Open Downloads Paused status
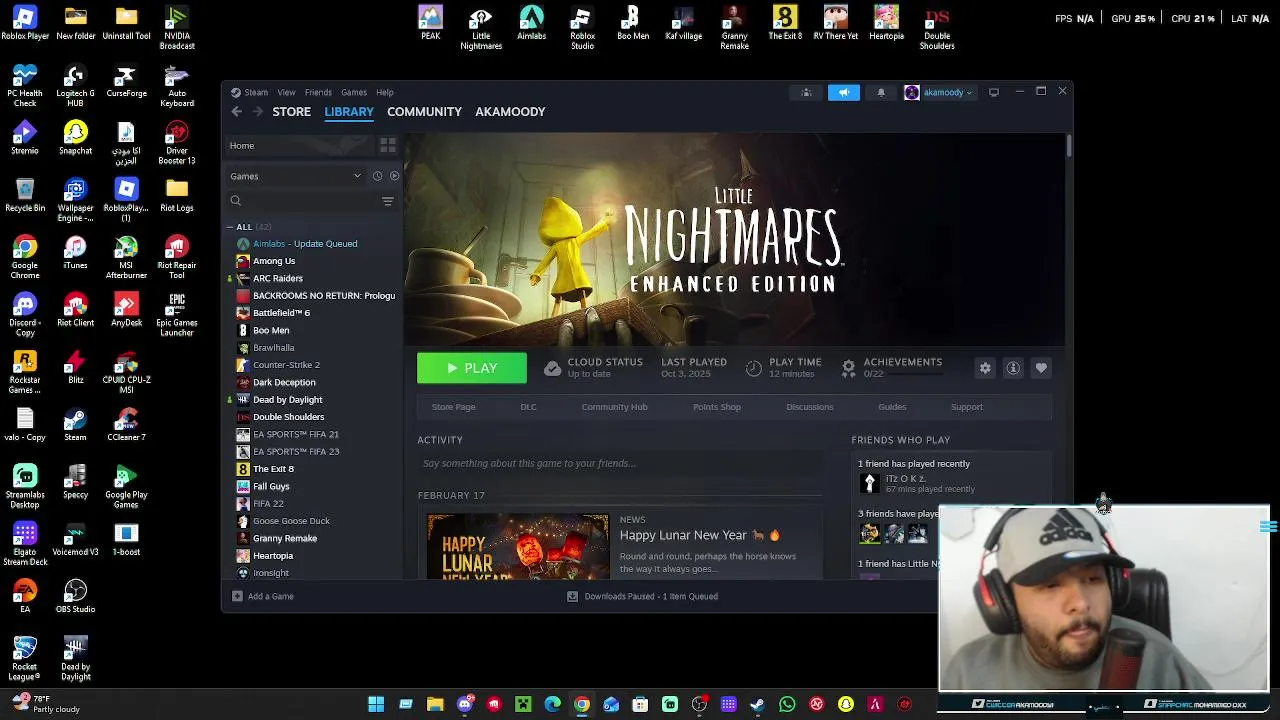1280x720 pixels. click(x=642, y=596)
